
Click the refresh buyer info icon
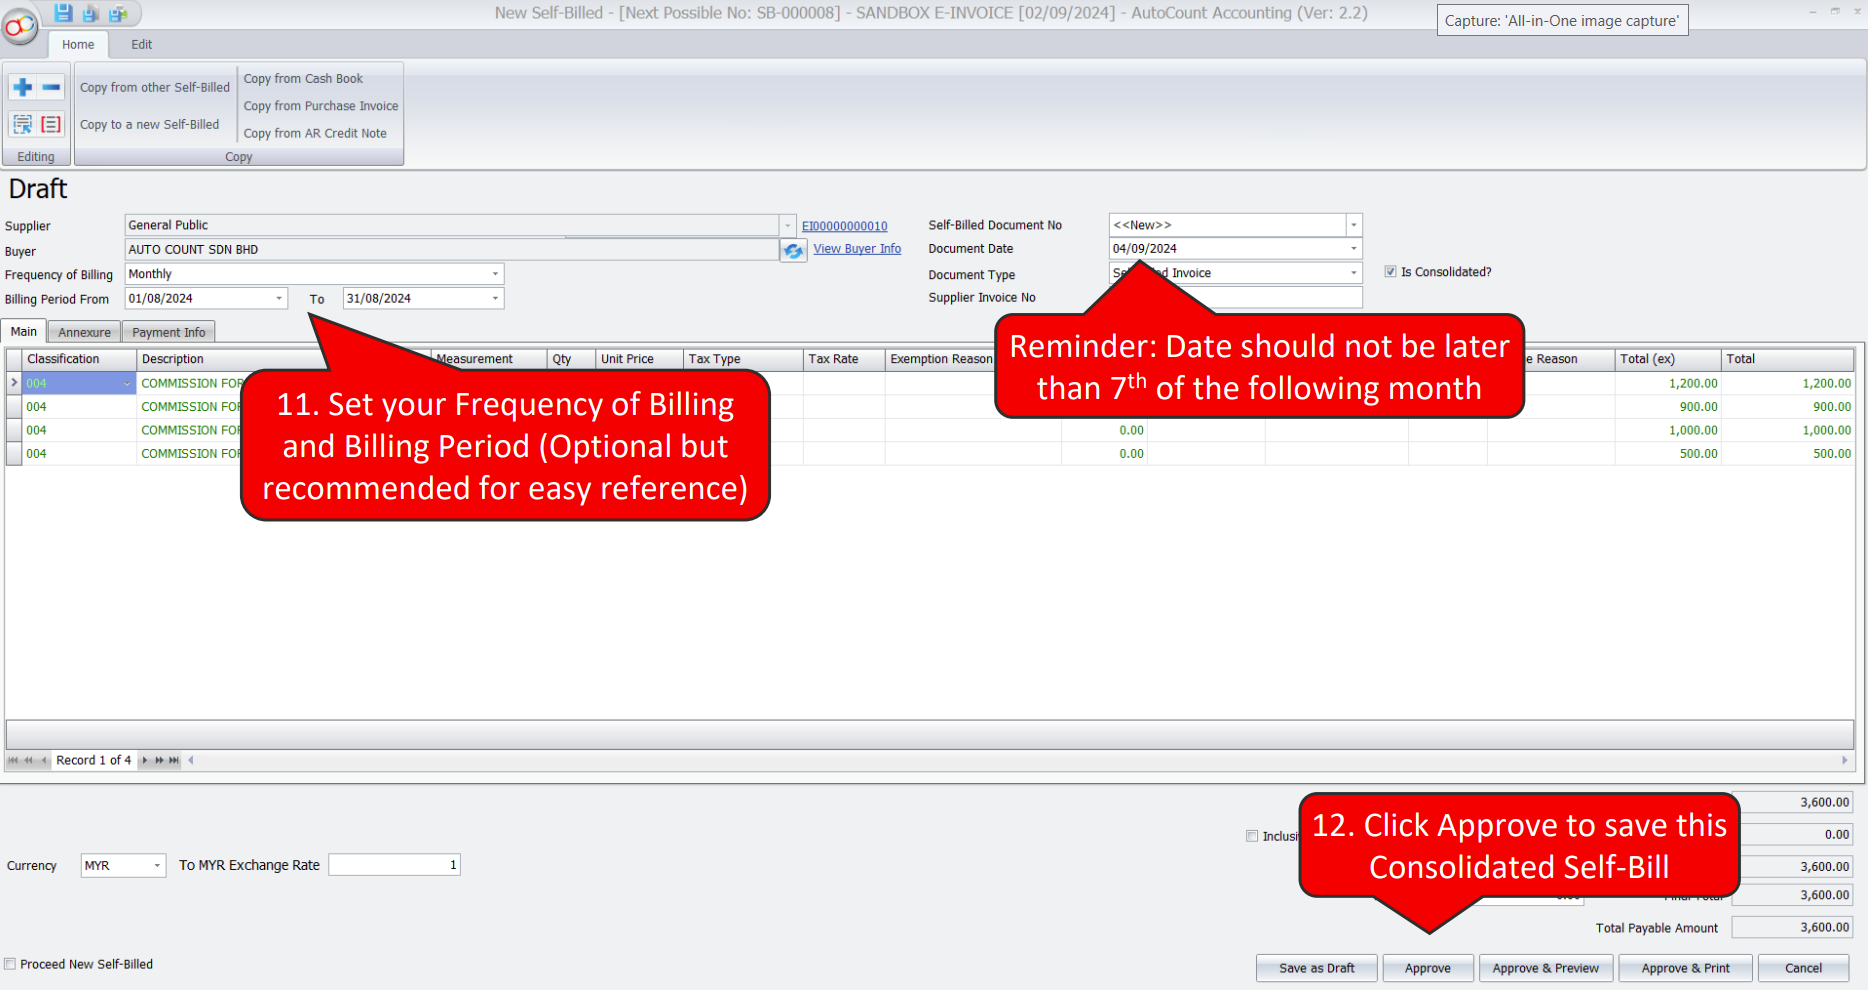793,250
